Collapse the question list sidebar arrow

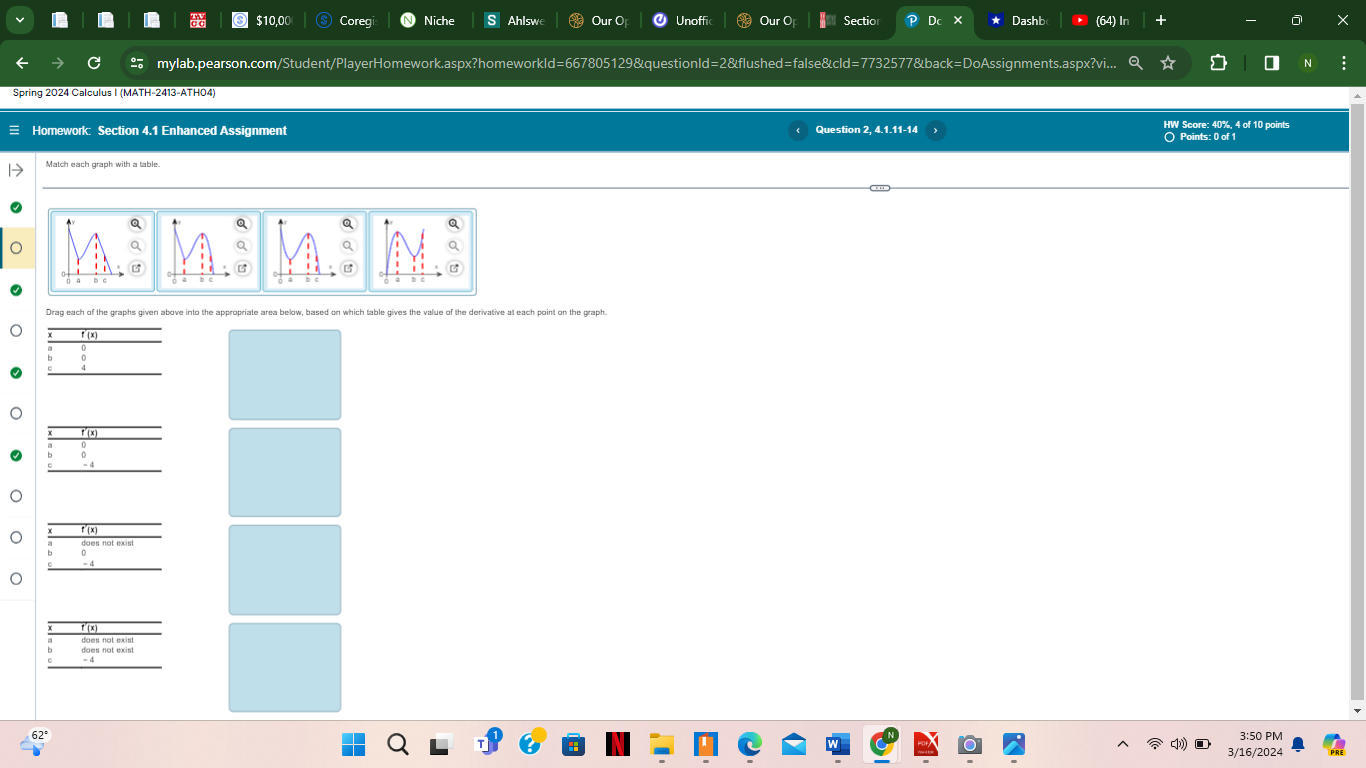coord(15,170)
